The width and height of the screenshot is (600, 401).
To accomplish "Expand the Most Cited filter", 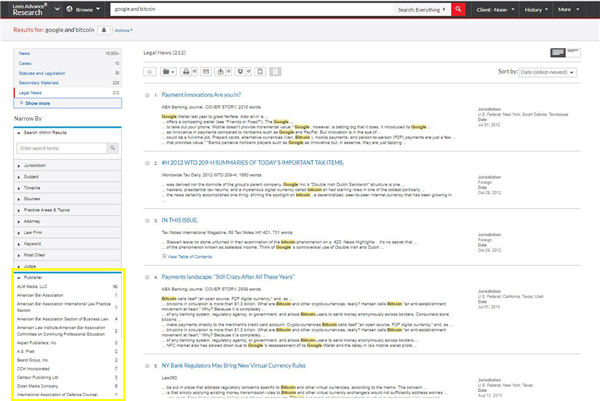I will [x=67, y=254].
